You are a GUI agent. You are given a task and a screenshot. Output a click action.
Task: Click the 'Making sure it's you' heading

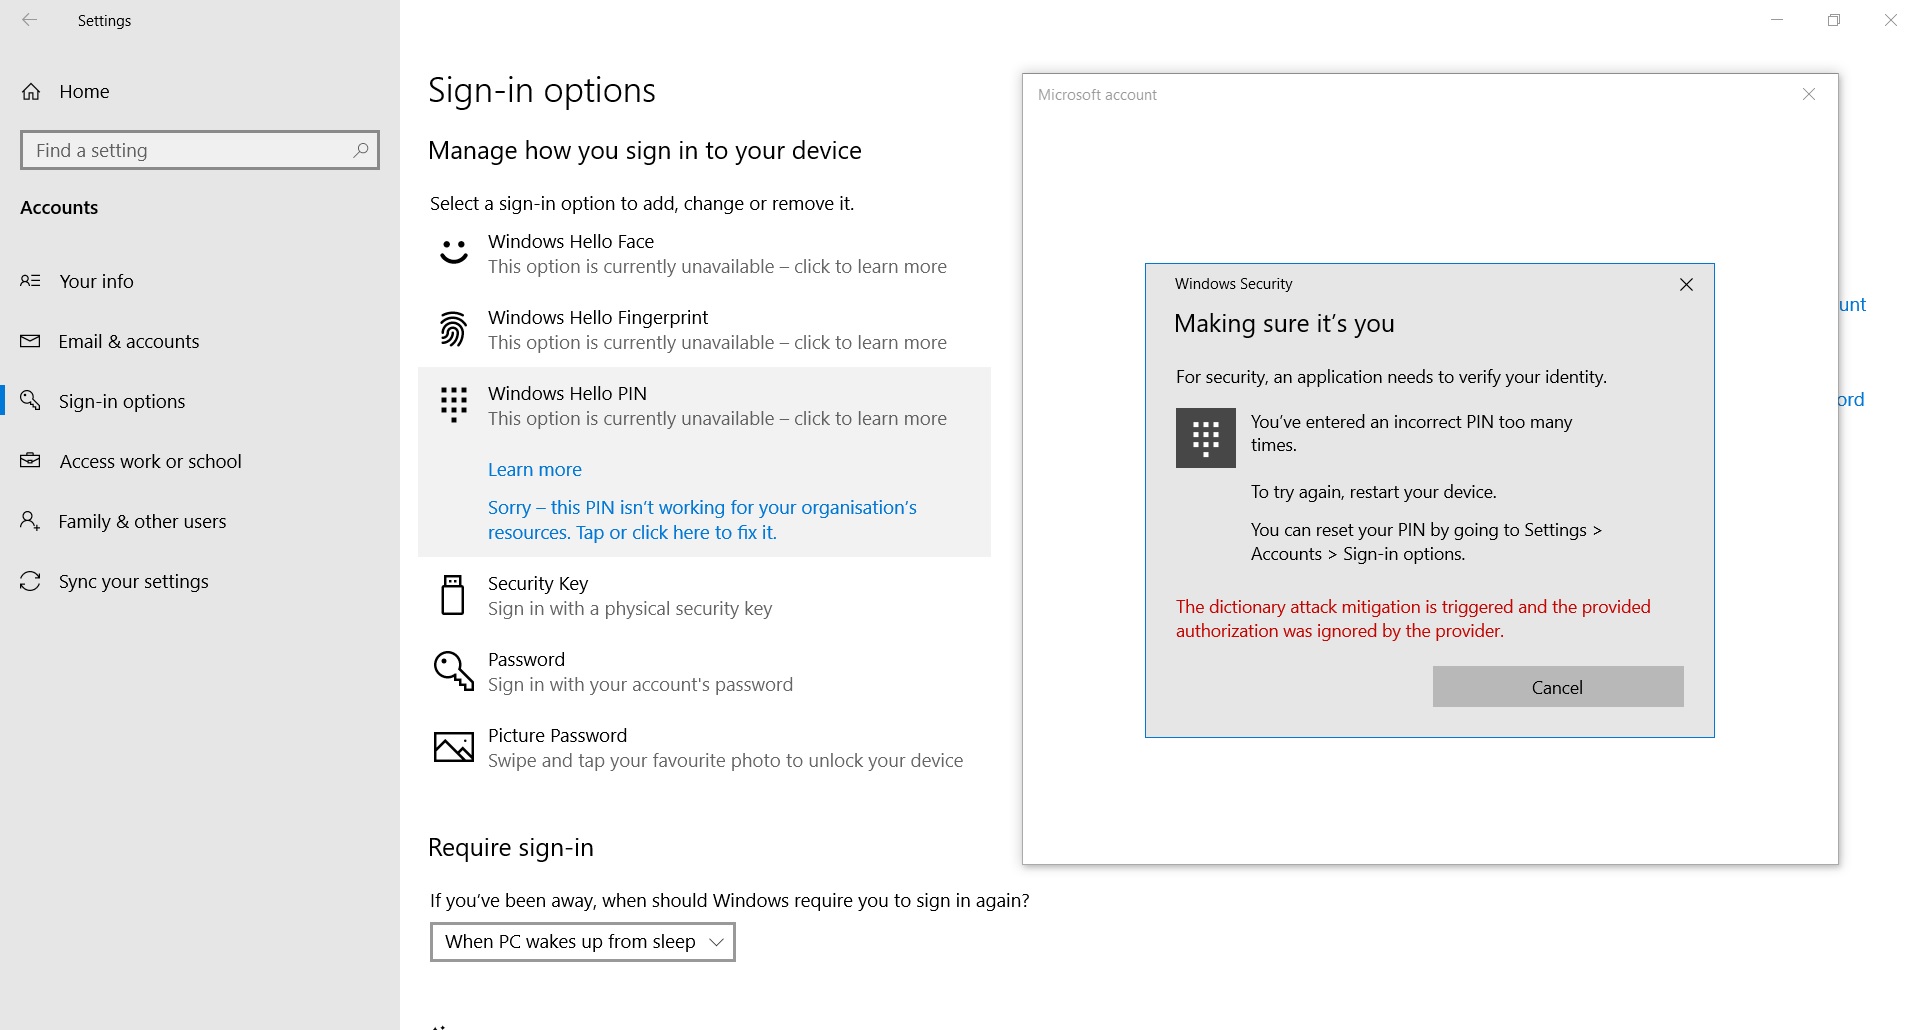pyautogui.click(x=1284, y=324)
